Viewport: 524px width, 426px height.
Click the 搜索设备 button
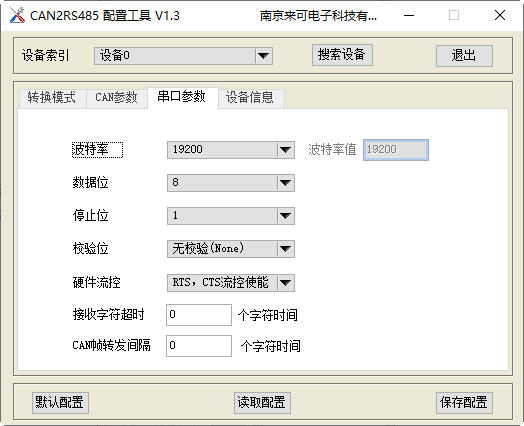[342, 55]
